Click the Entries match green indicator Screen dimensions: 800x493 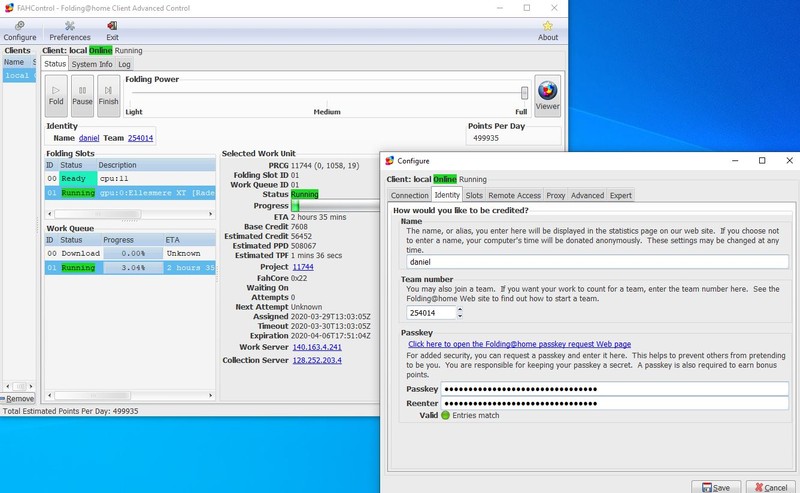point(445,415)
